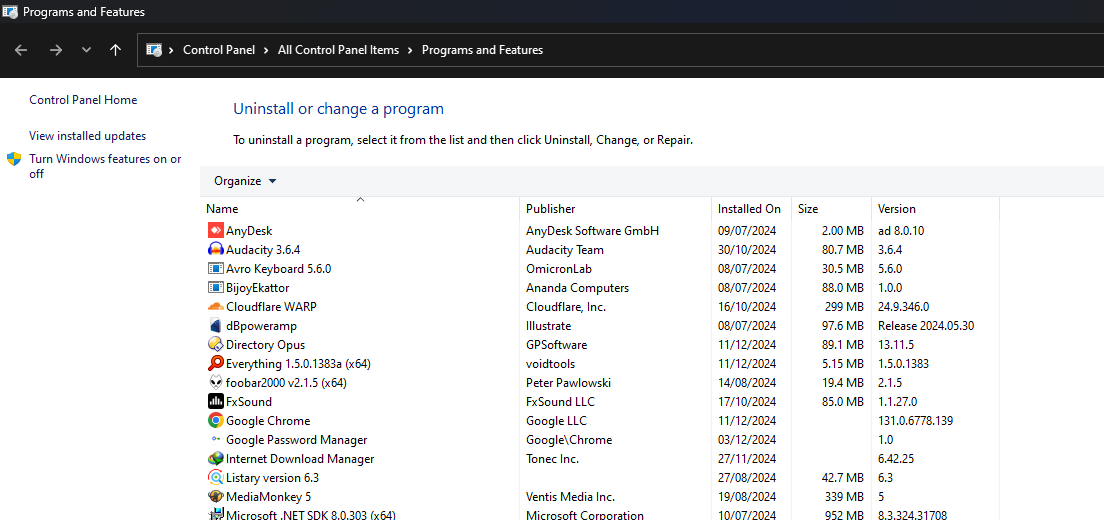
Task: Click the FxSound icon
Action: 215,402
